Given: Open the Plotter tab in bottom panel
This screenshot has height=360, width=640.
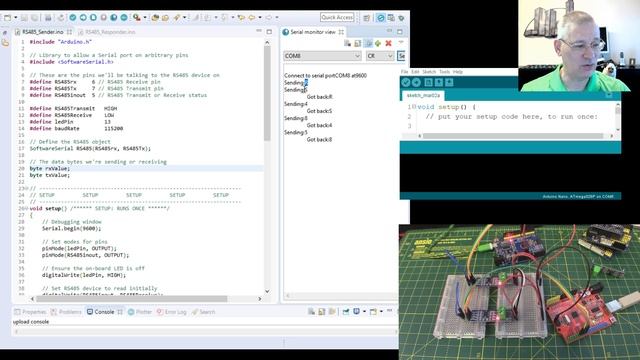Looking at the screenshot, I should click(140, 312).
